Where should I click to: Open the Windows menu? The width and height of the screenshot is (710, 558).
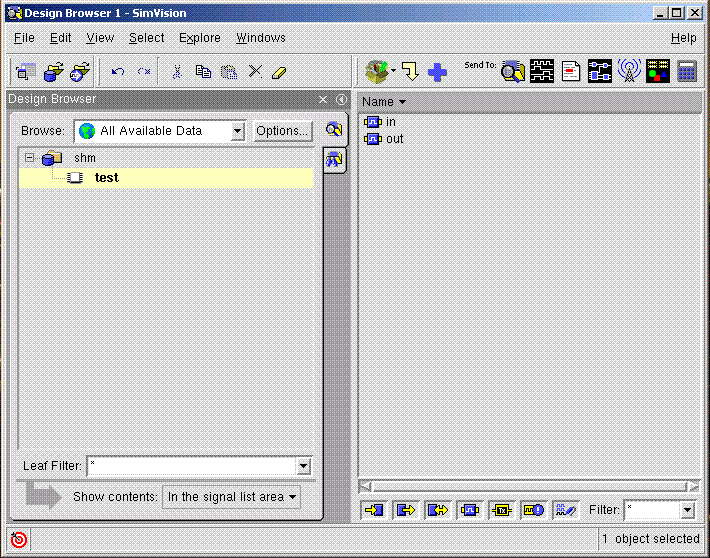point(261,38)
